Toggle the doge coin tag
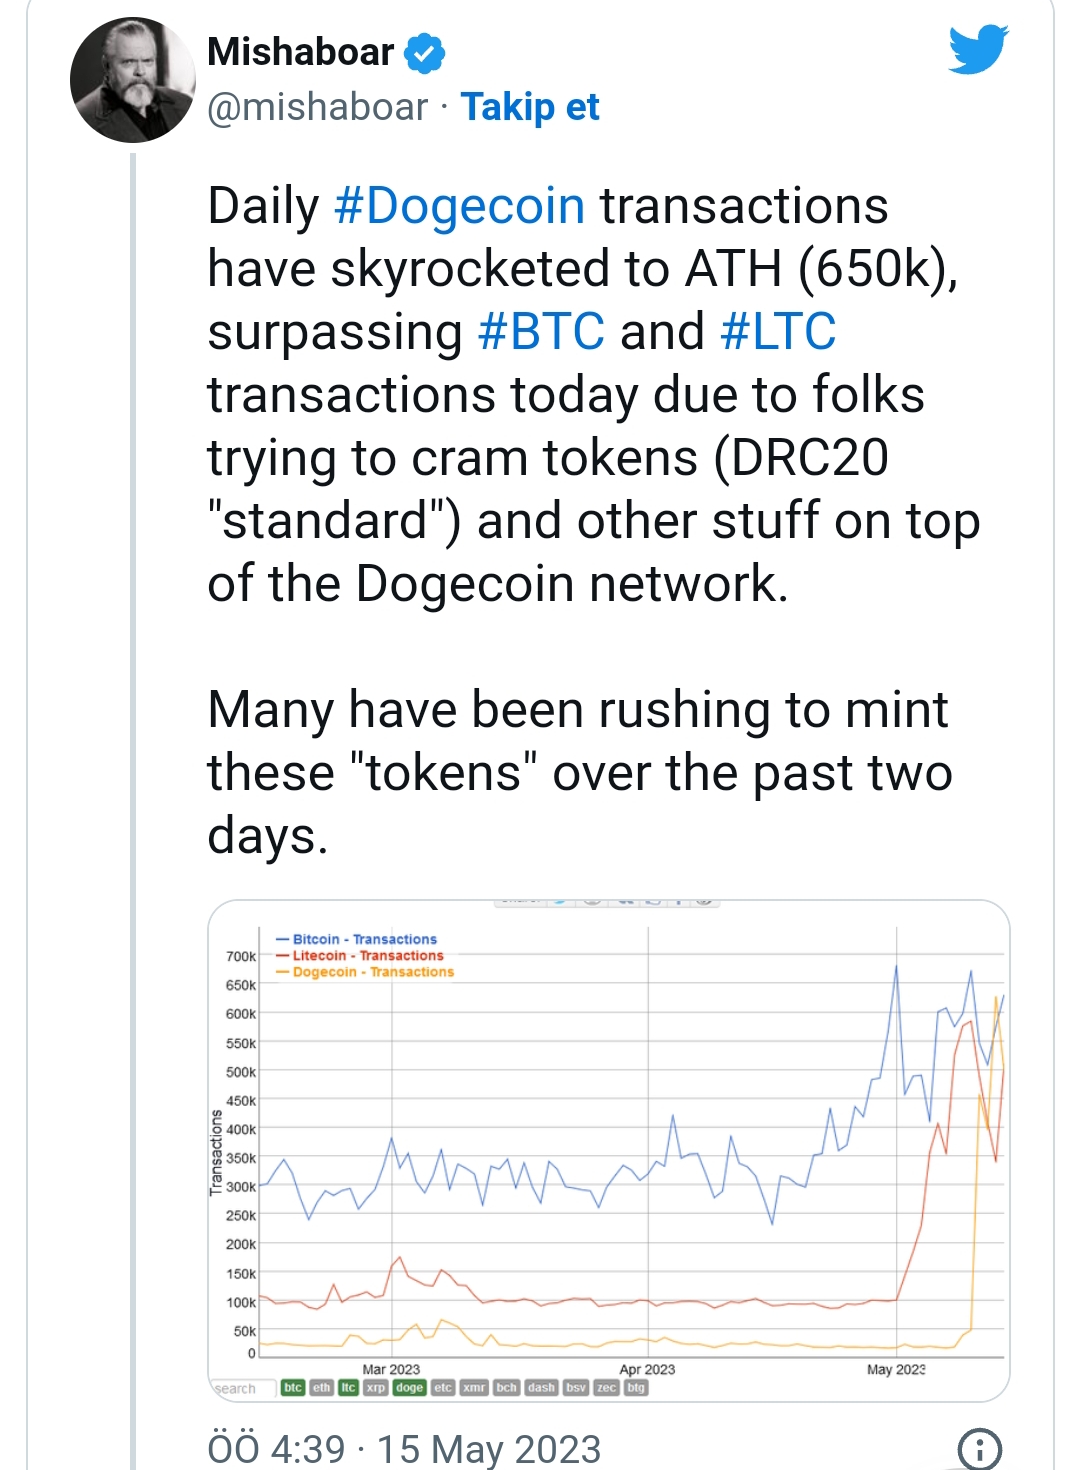 point(409,1387)
